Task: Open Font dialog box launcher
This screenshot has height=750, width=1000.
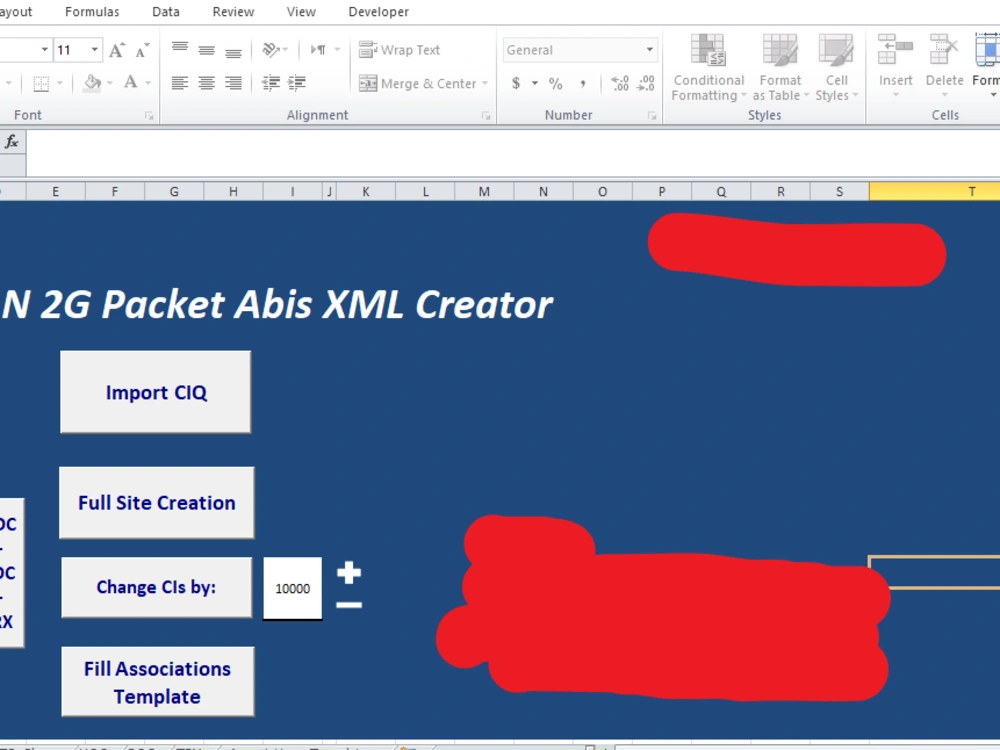Action: (x=149, y=116)
